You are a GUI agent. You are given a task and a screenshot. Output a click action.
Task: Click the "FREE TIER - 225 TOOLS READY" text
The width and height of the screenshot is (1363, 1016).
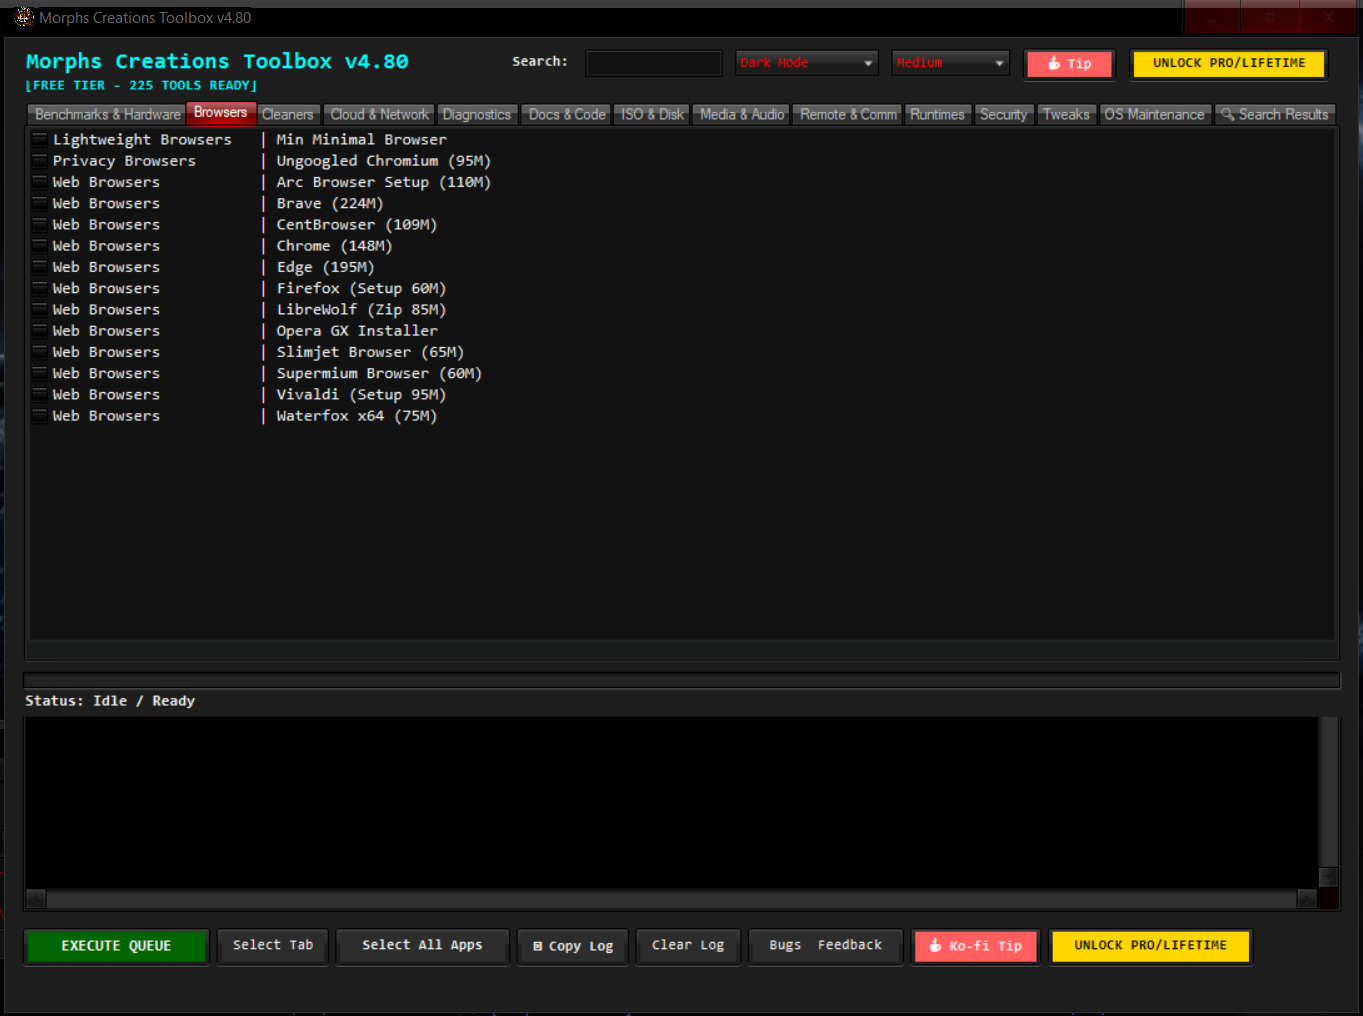(141, 86)
